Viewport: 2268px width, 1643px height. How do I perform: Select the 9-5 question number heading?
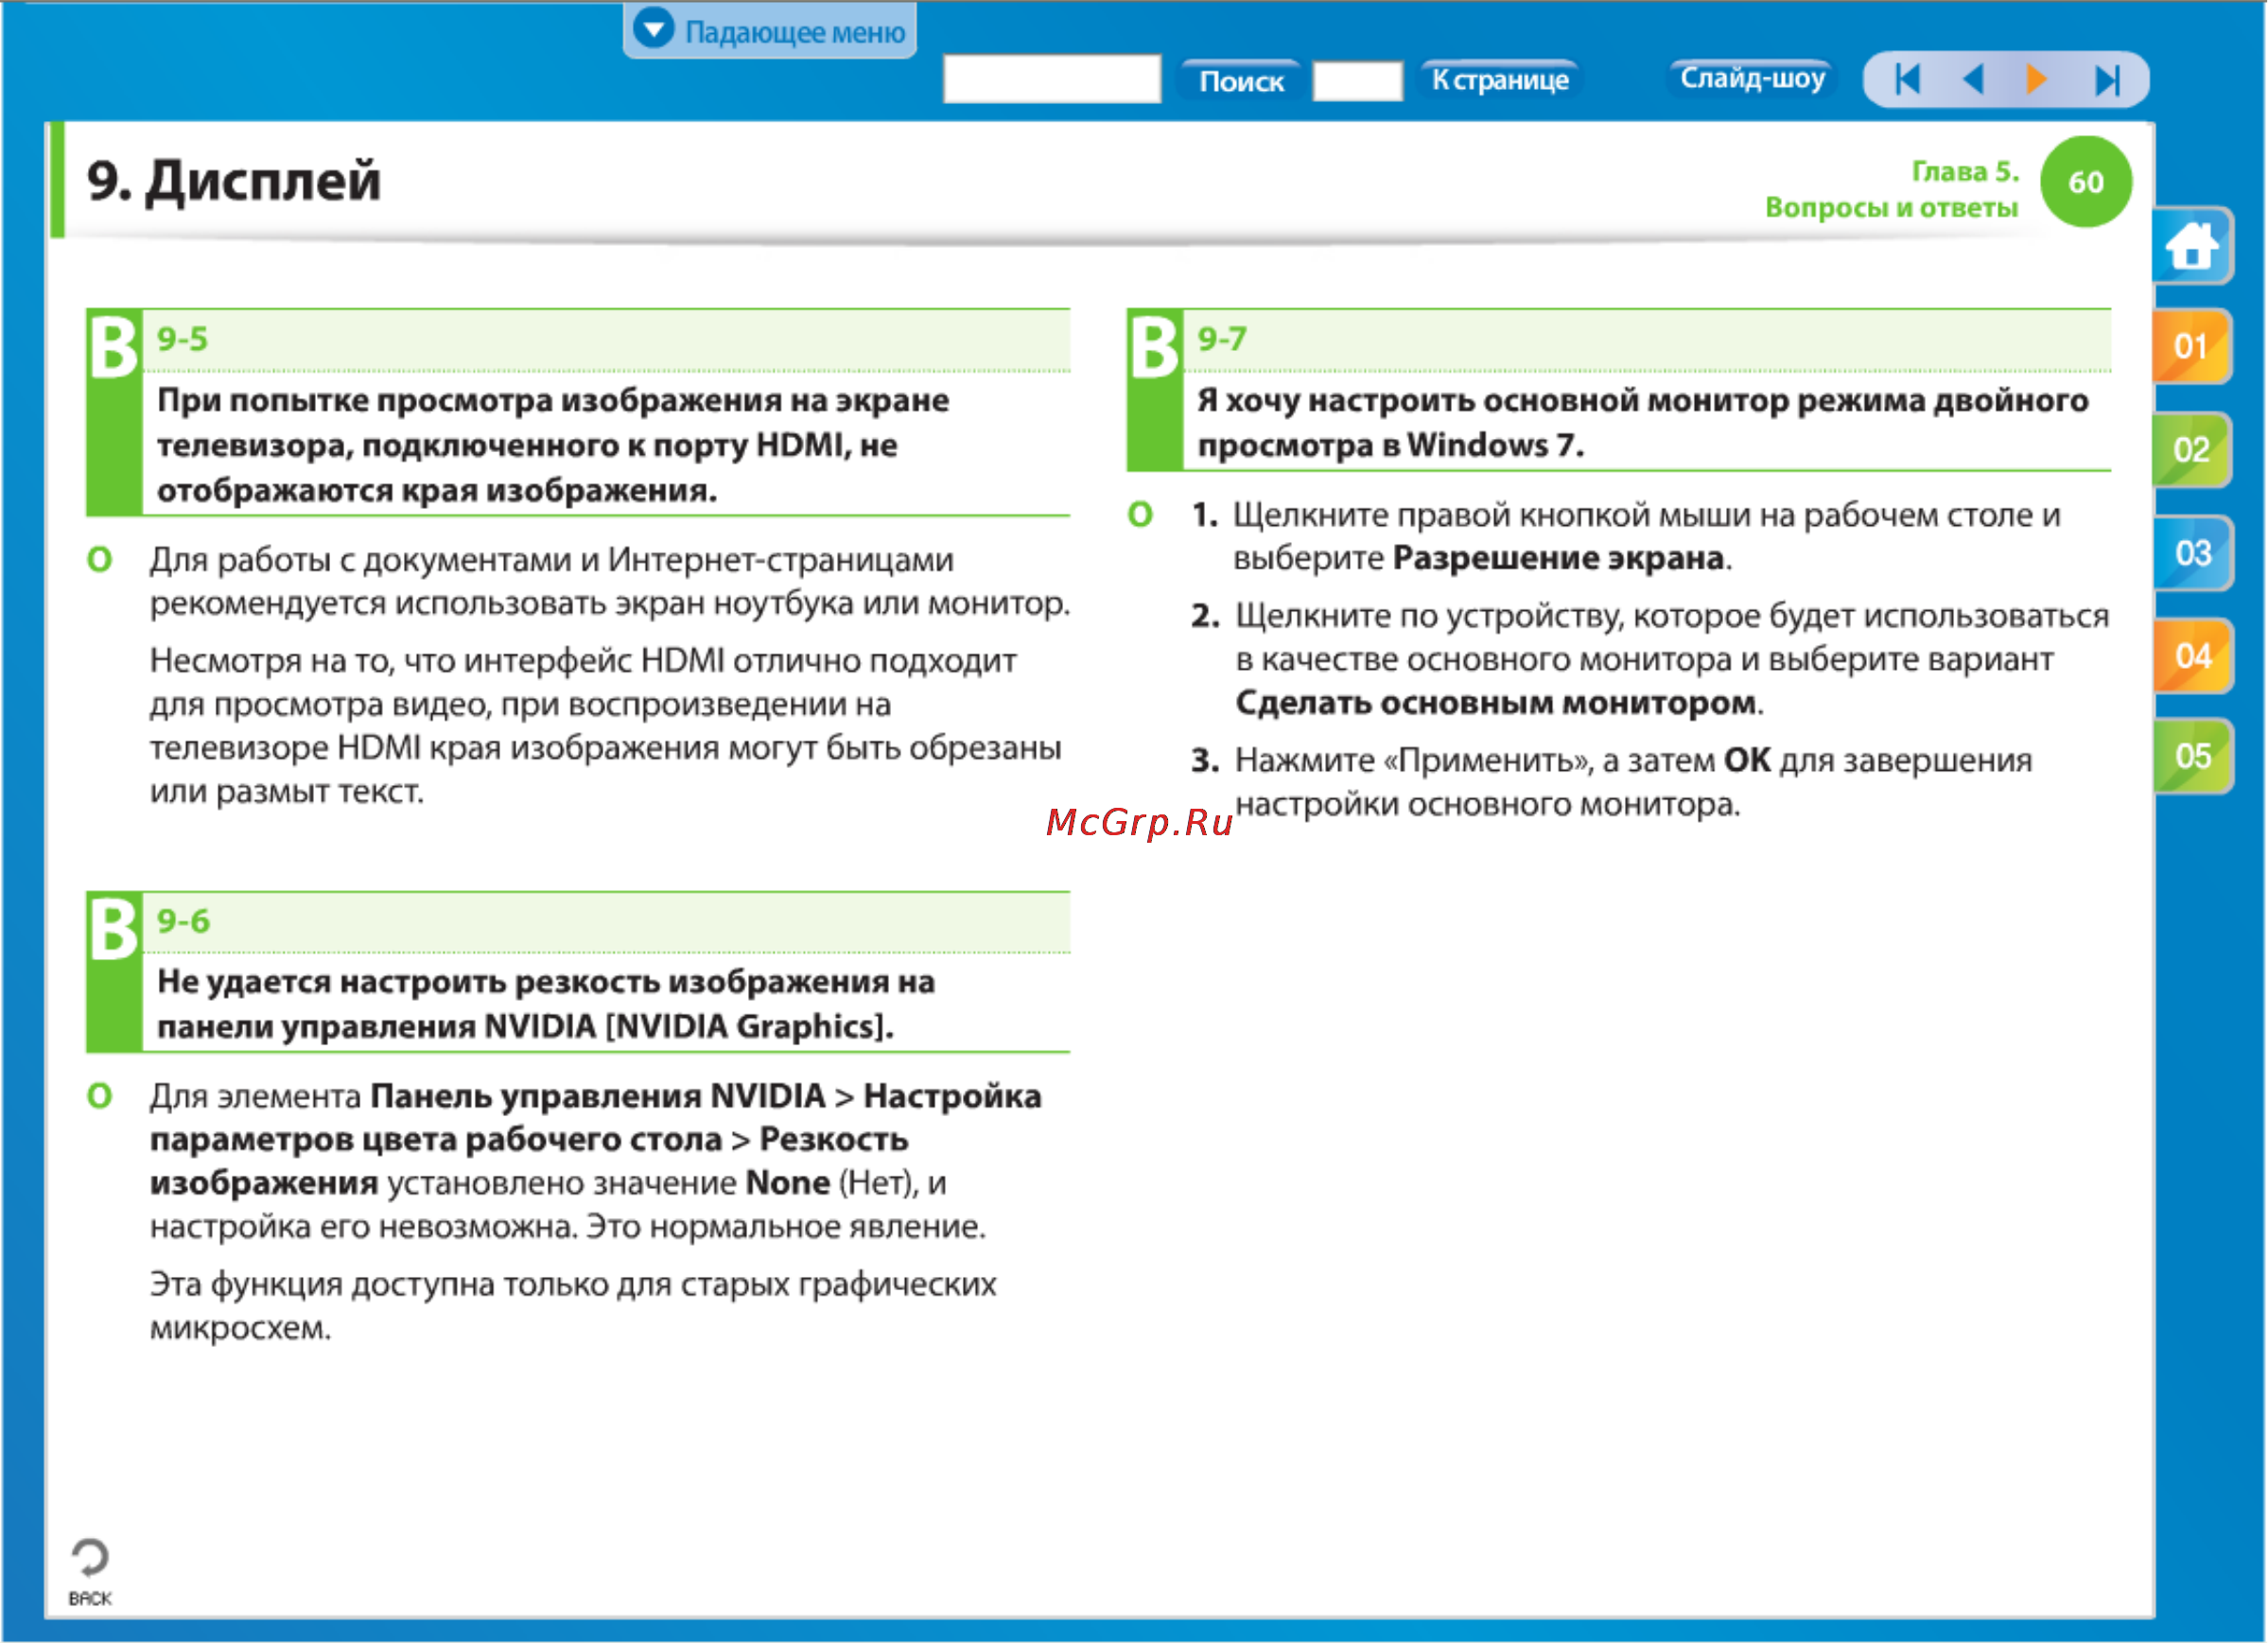coord(182,339)
